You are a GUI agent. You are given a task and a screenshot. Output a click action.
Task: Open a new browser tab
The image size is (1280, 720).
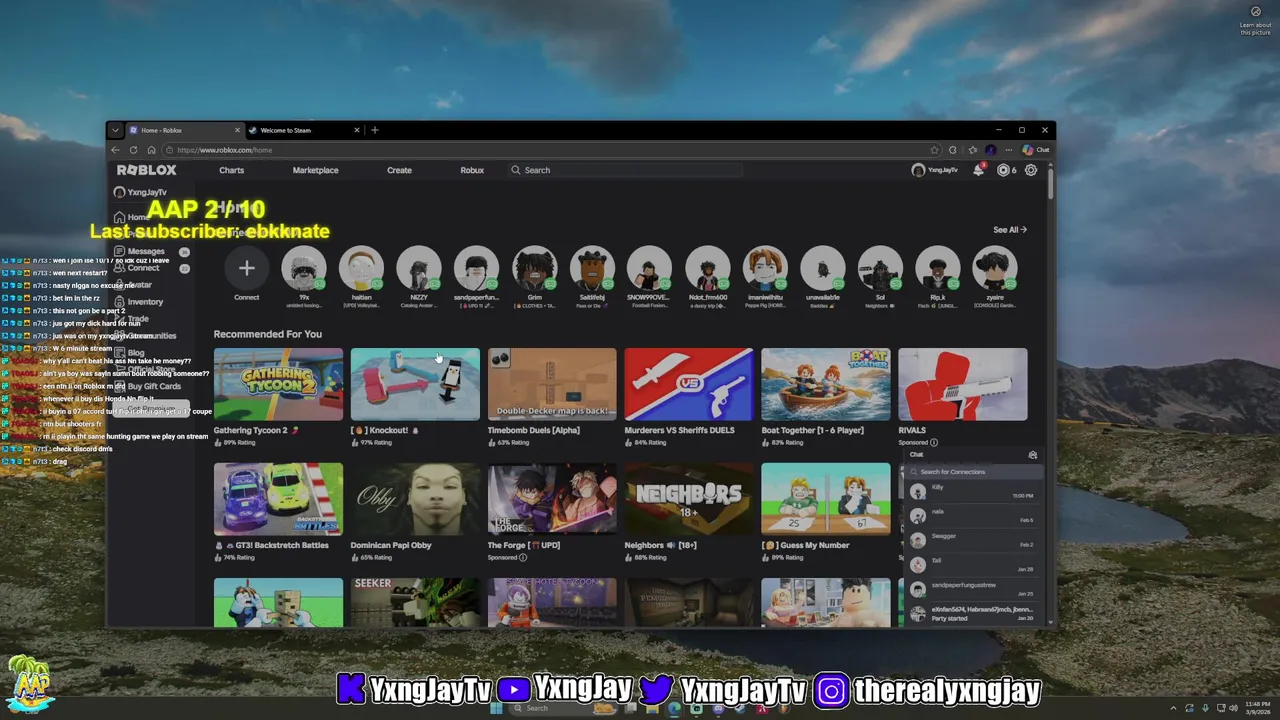coord(375,130)
